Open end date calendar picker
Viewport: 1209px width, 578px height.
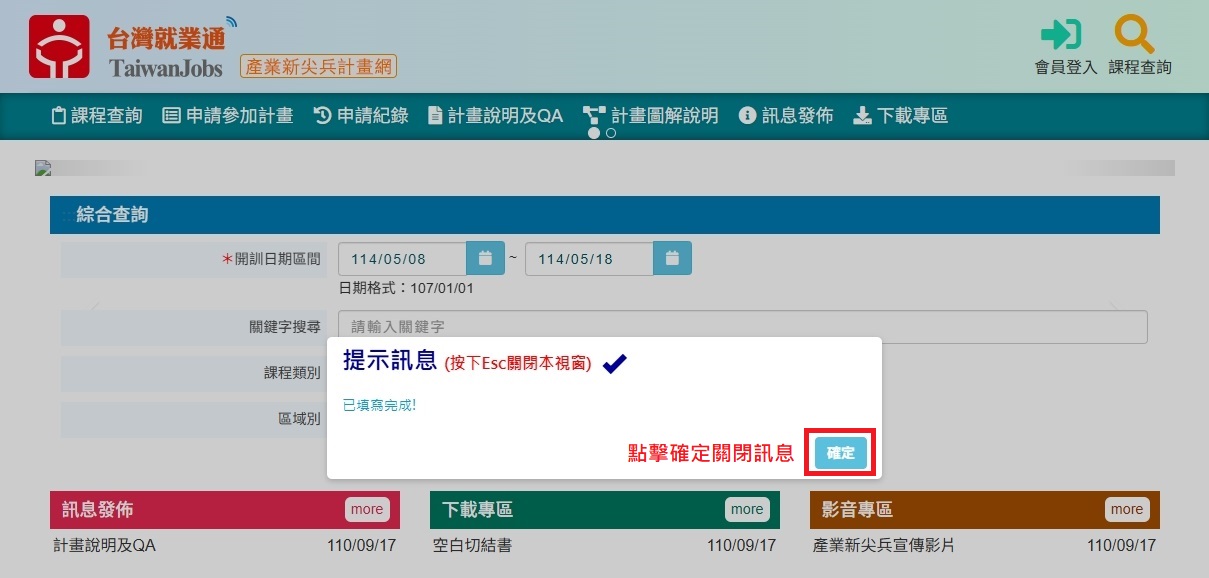point(672,258)
